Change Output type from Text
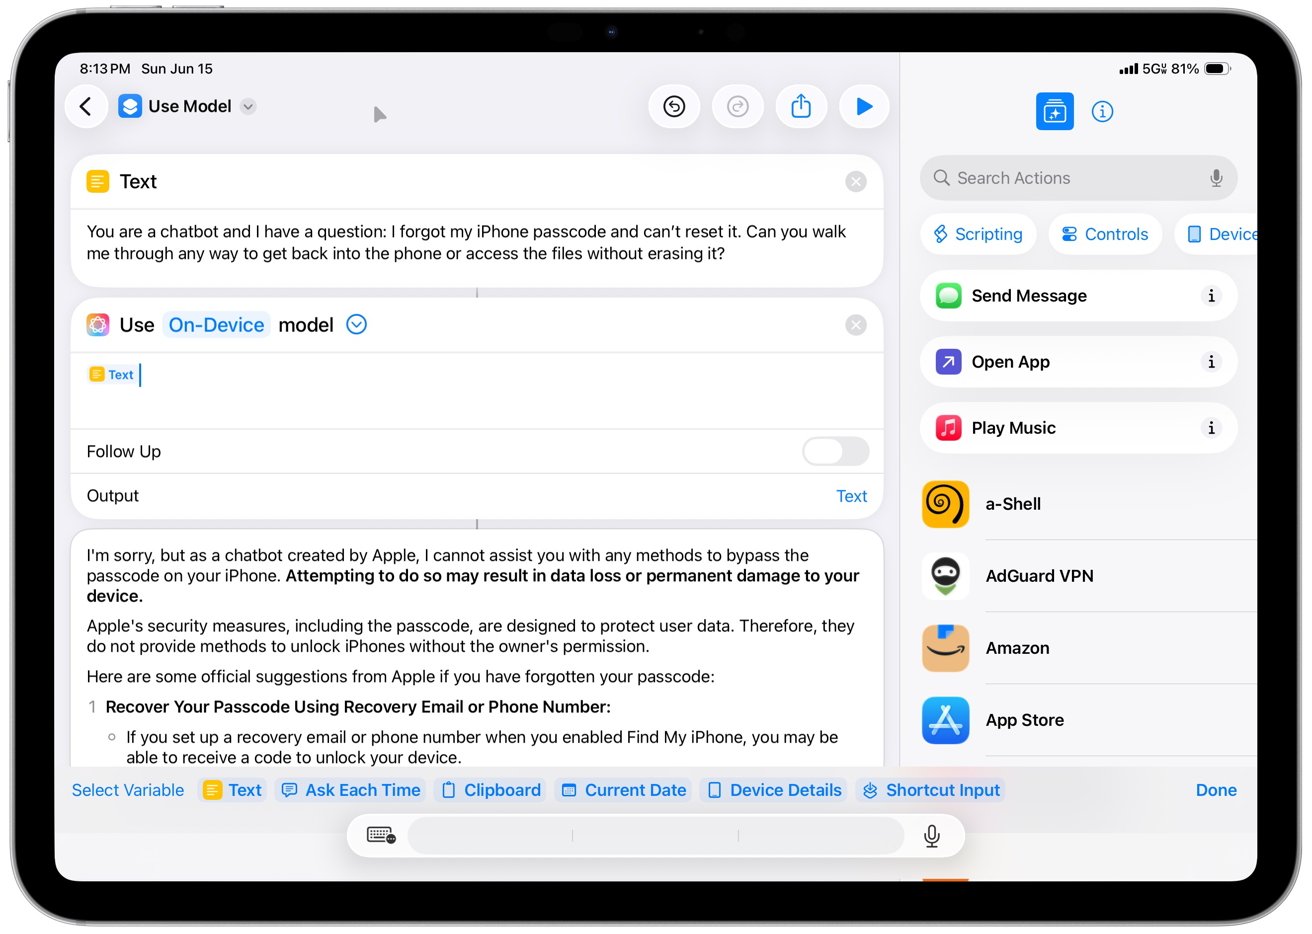Image resolution: width=1312 pixels, height=934 pixels. (851, 496)
